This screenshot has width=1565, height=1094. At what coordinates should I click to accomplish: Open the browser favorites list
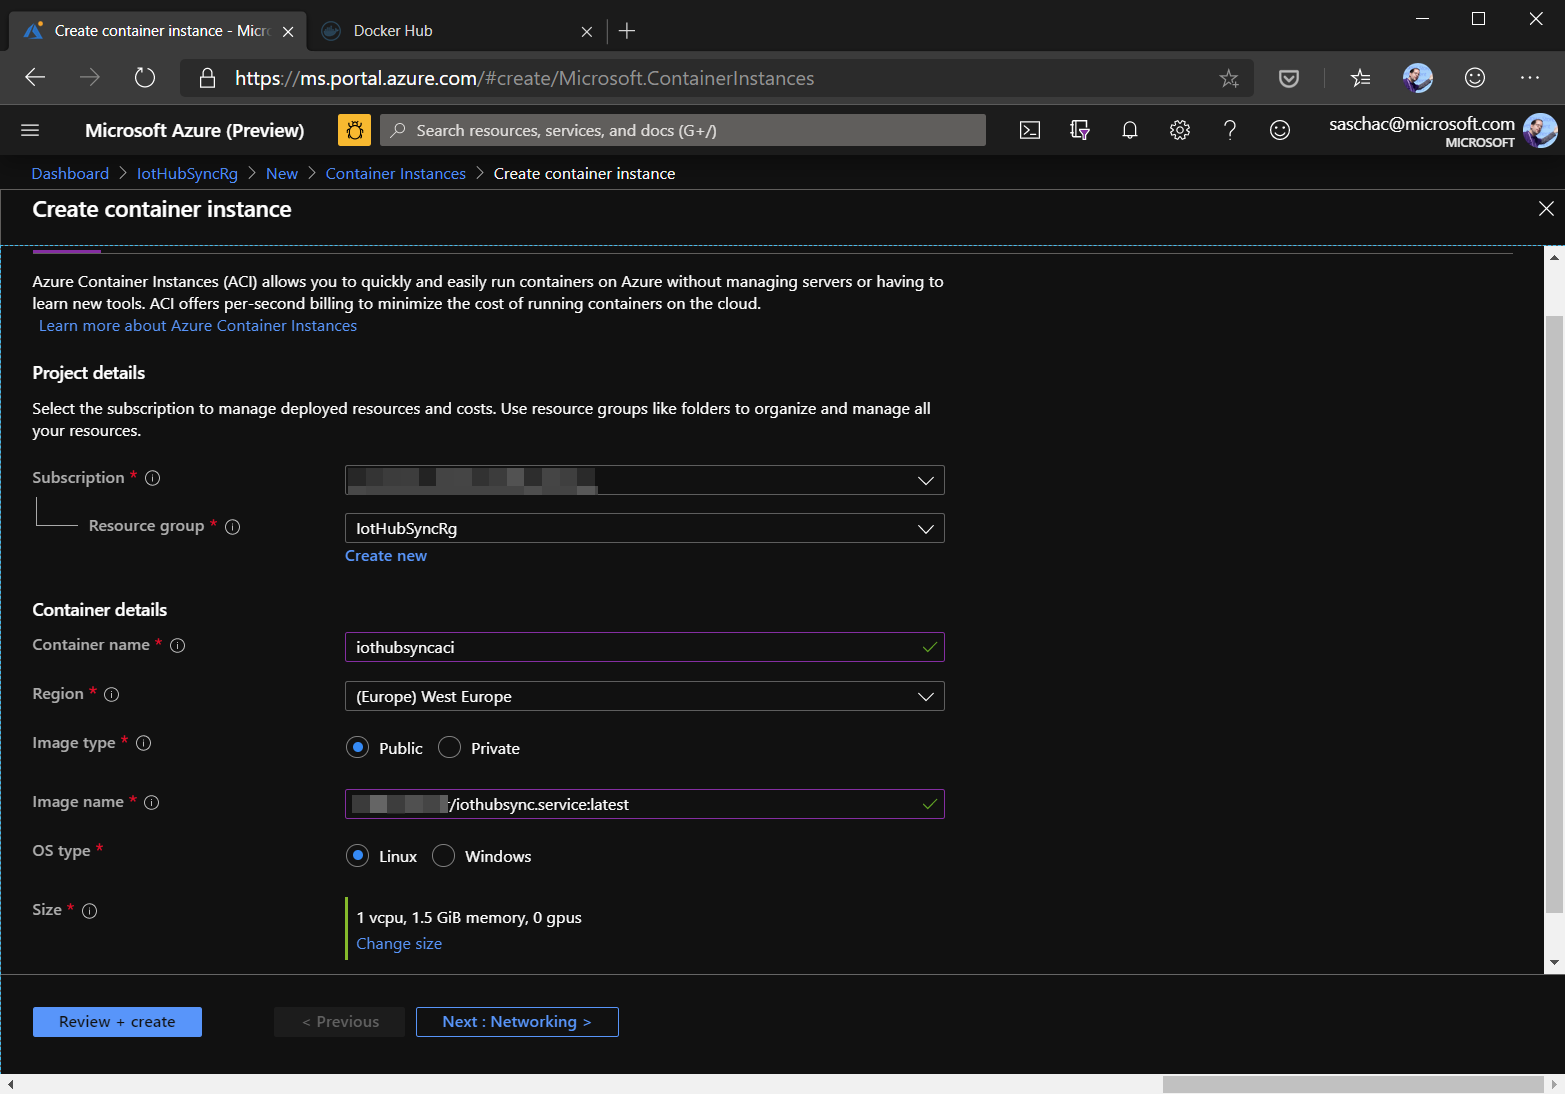pos(1360,78)
